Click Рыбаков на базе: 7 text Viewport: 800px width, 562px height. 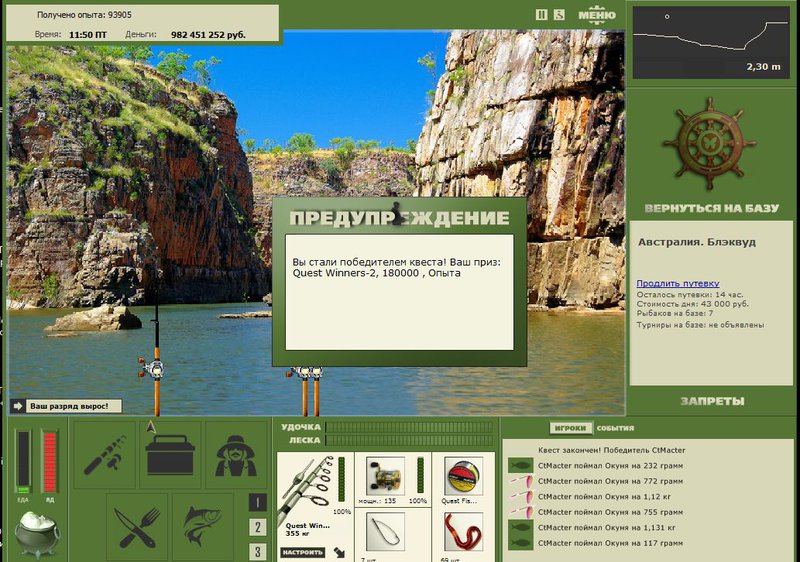click(674, 313)
